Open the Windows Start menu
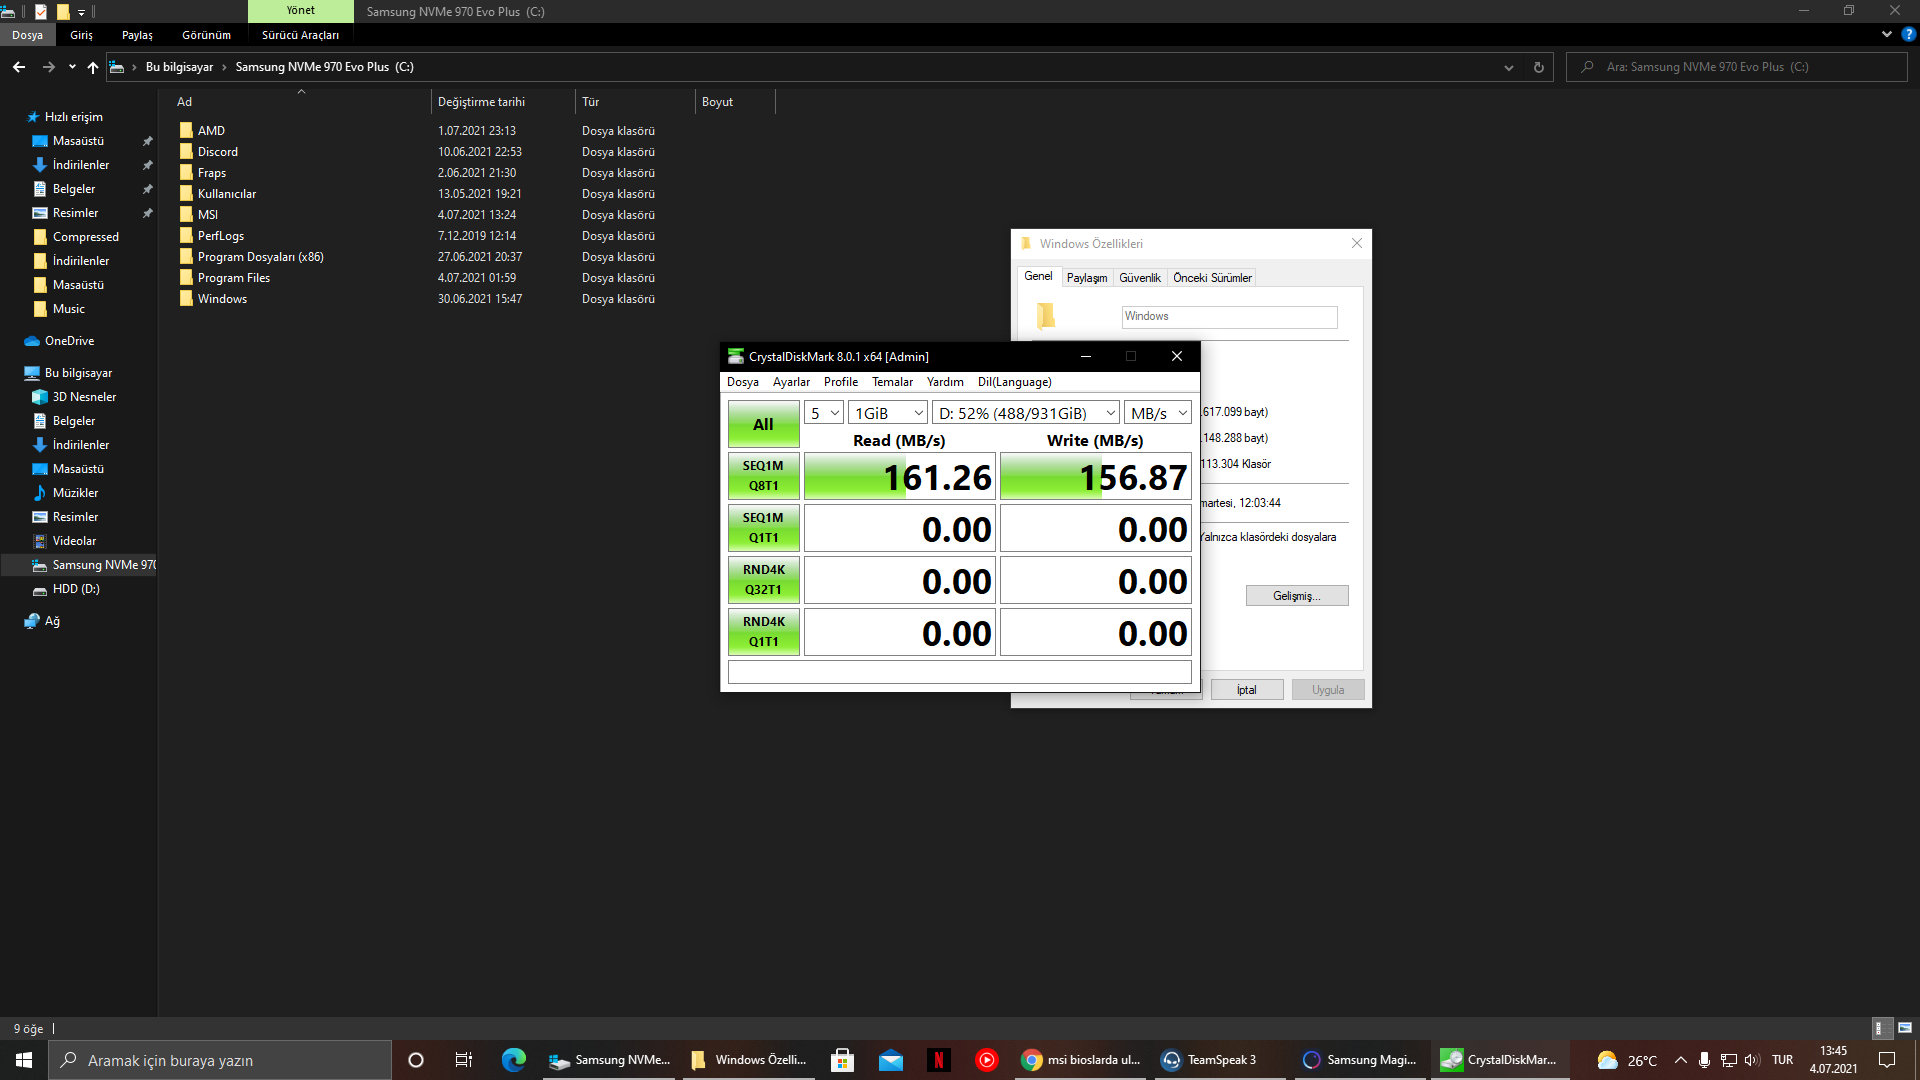Image resolution: width=1920 pixels, height=1080 pixels. [24, 1060]
